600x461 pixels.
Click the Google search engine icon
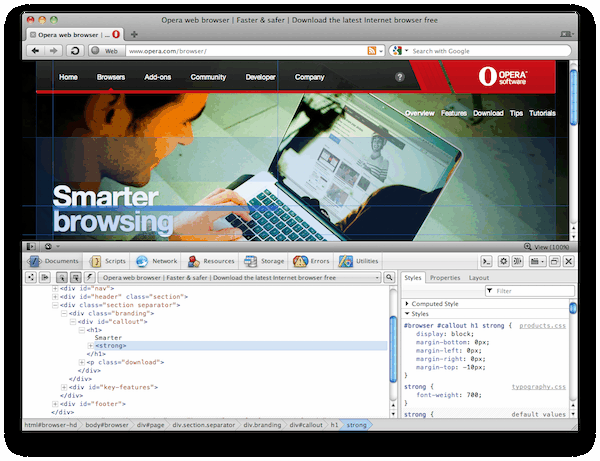click(x=397, y=50)
